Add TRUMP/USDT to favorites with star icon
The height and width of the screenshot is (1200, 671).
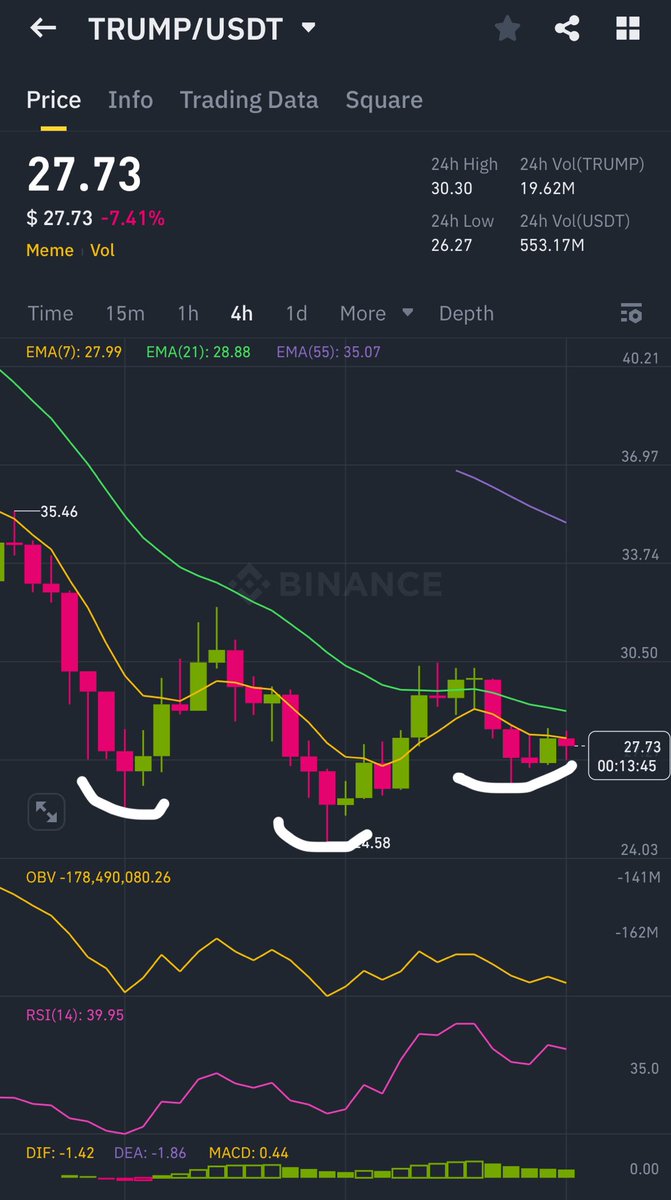click(508, 29)
